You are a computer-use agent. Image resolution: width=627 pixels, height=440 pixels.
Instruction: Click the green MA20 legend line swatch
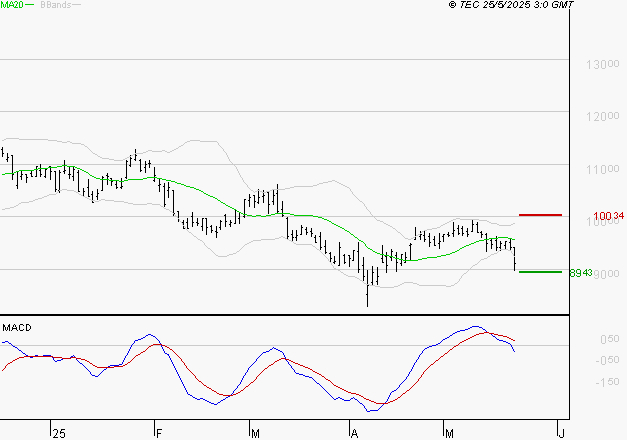(x=32, y=6)
